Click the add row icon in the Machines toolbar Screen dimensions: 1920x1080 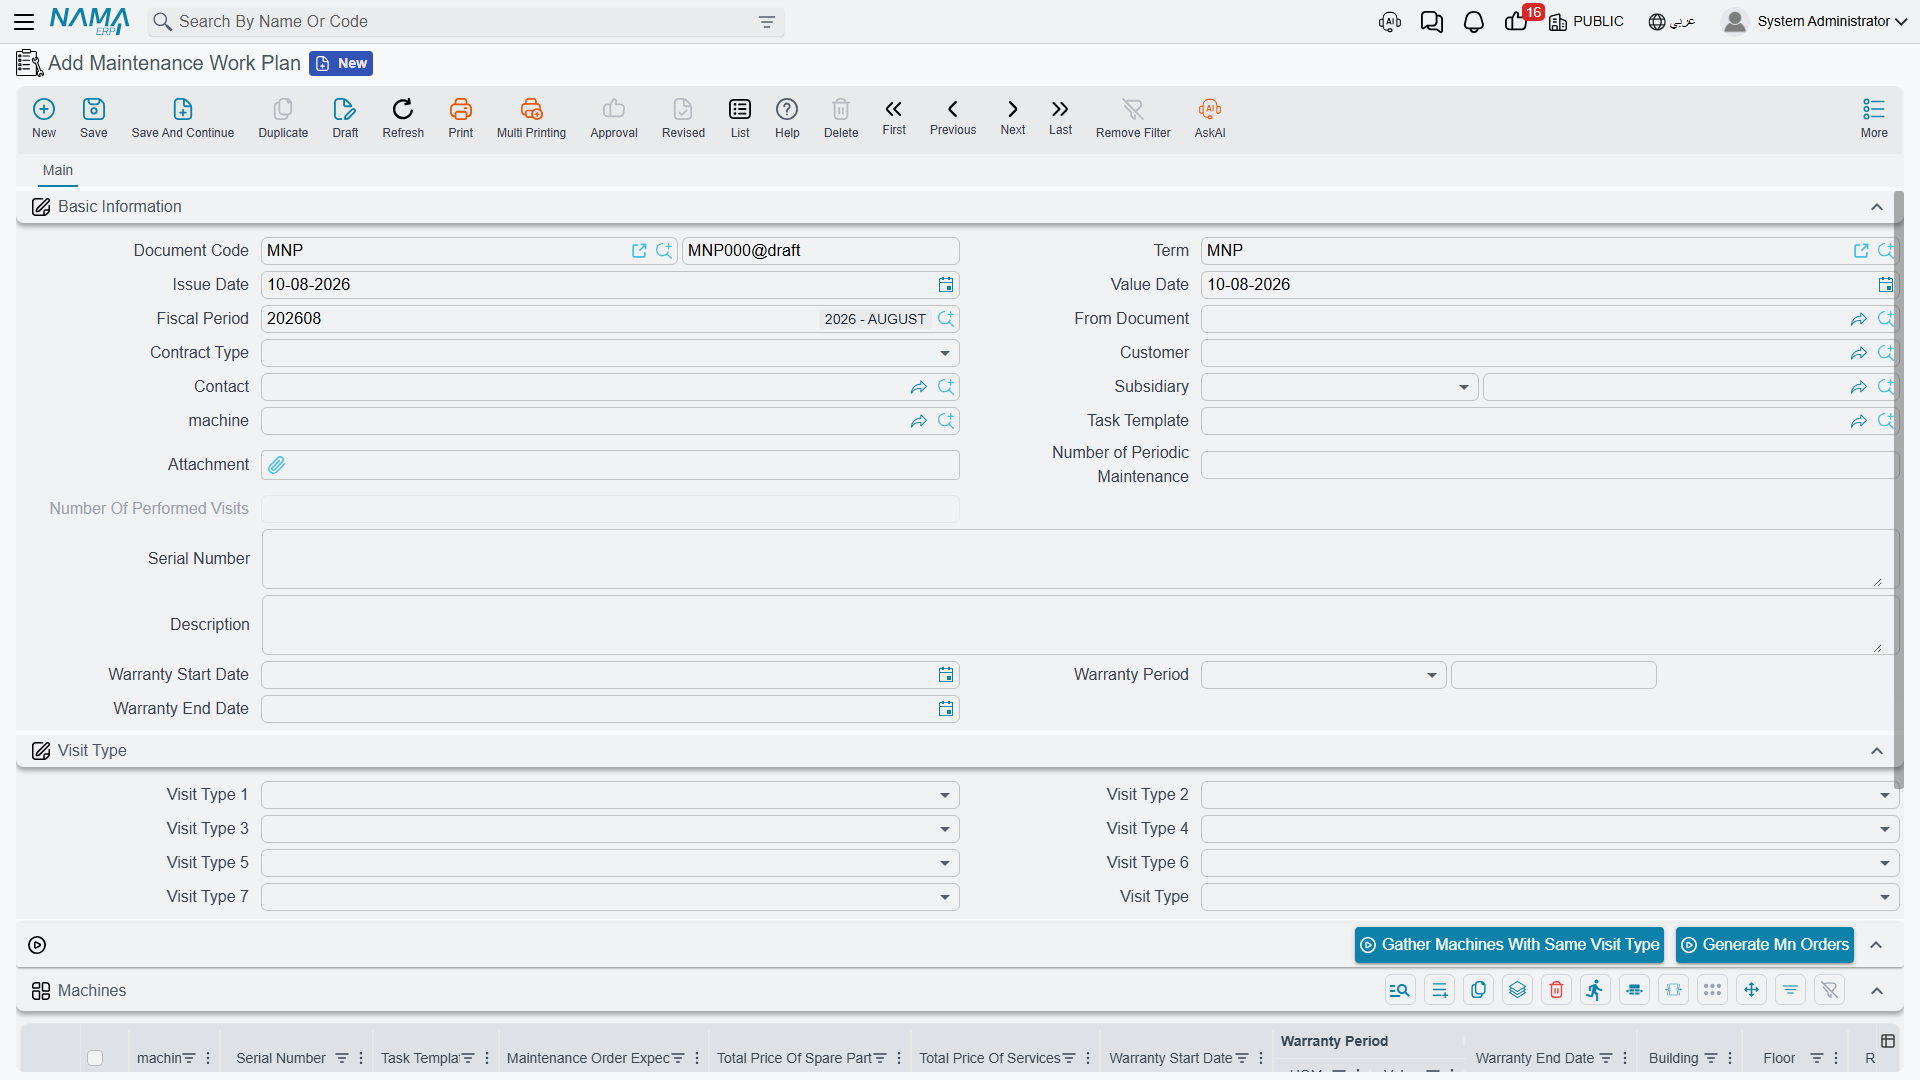coord(1440,990)
